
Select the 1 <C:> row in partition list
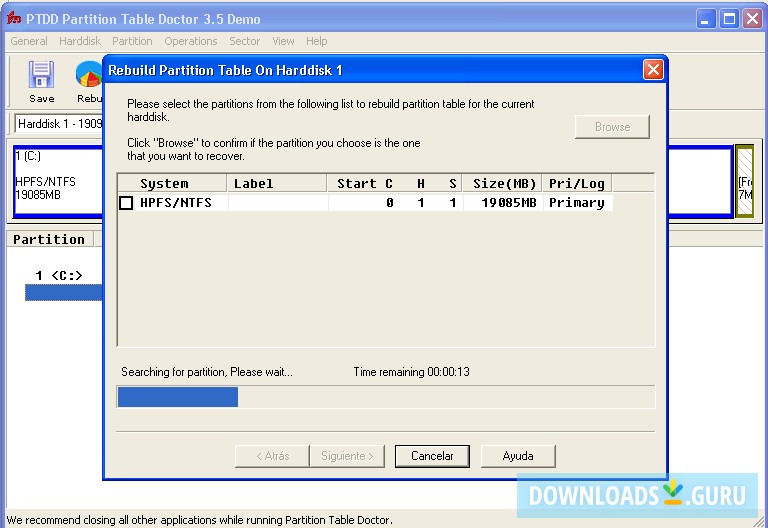click(59, 276)
